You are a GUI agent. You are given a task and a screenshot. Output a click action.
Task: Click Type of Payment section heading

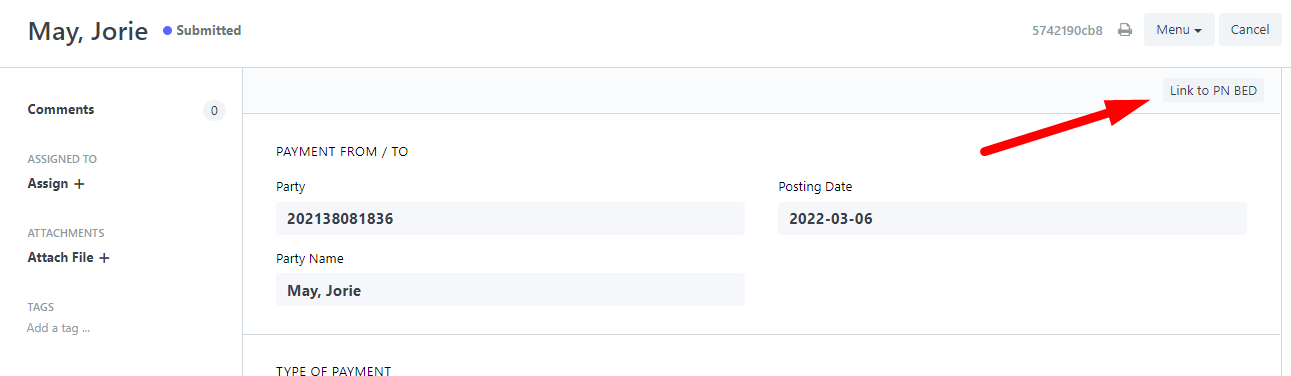pyautogui.click(x=333, y=371)
